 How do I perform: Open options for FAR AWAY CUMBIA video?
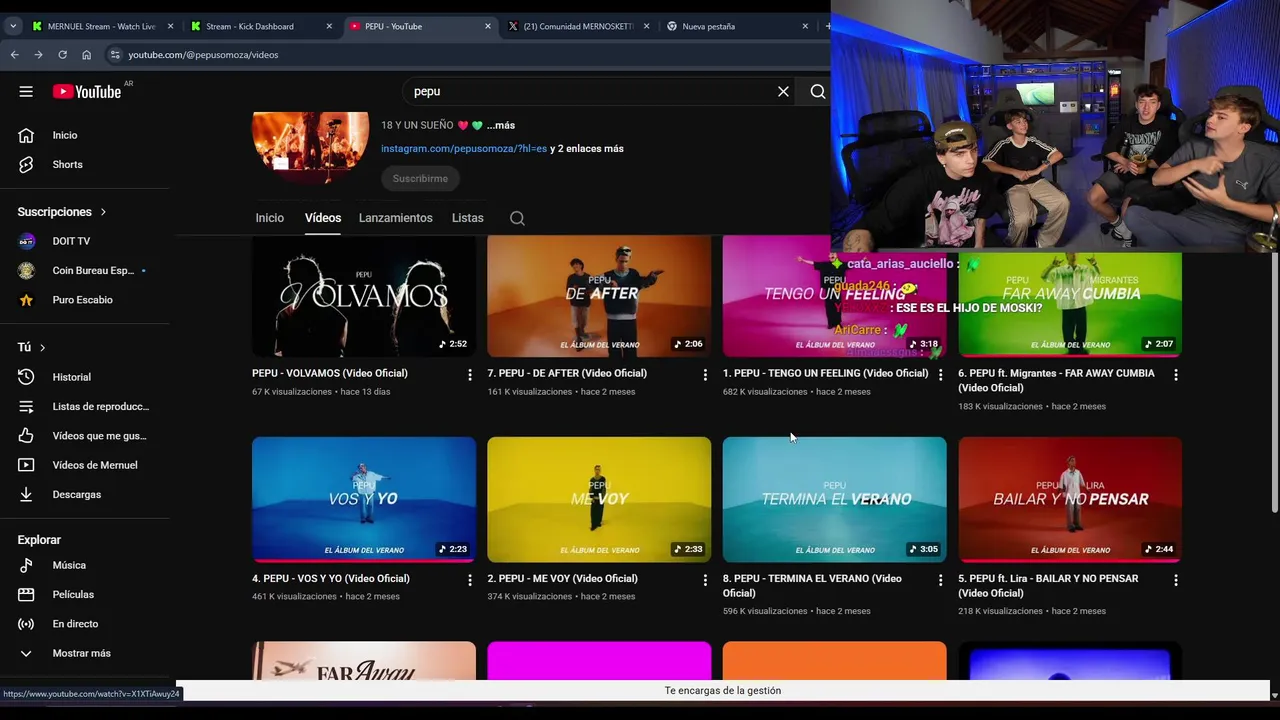click(1176, 374)
